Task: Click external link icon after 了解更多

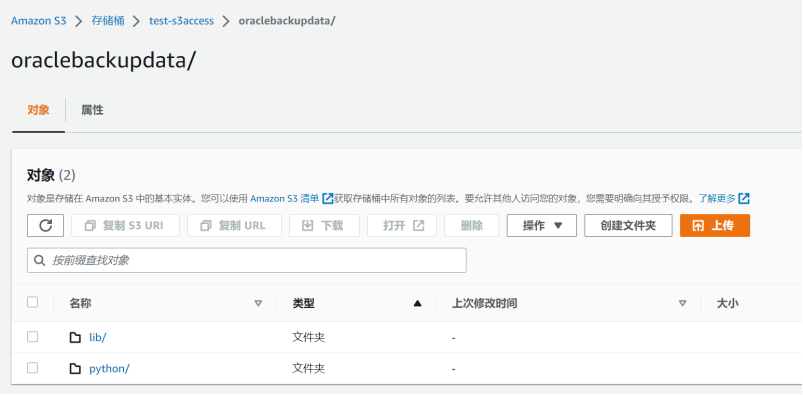Action: (744, 198)
